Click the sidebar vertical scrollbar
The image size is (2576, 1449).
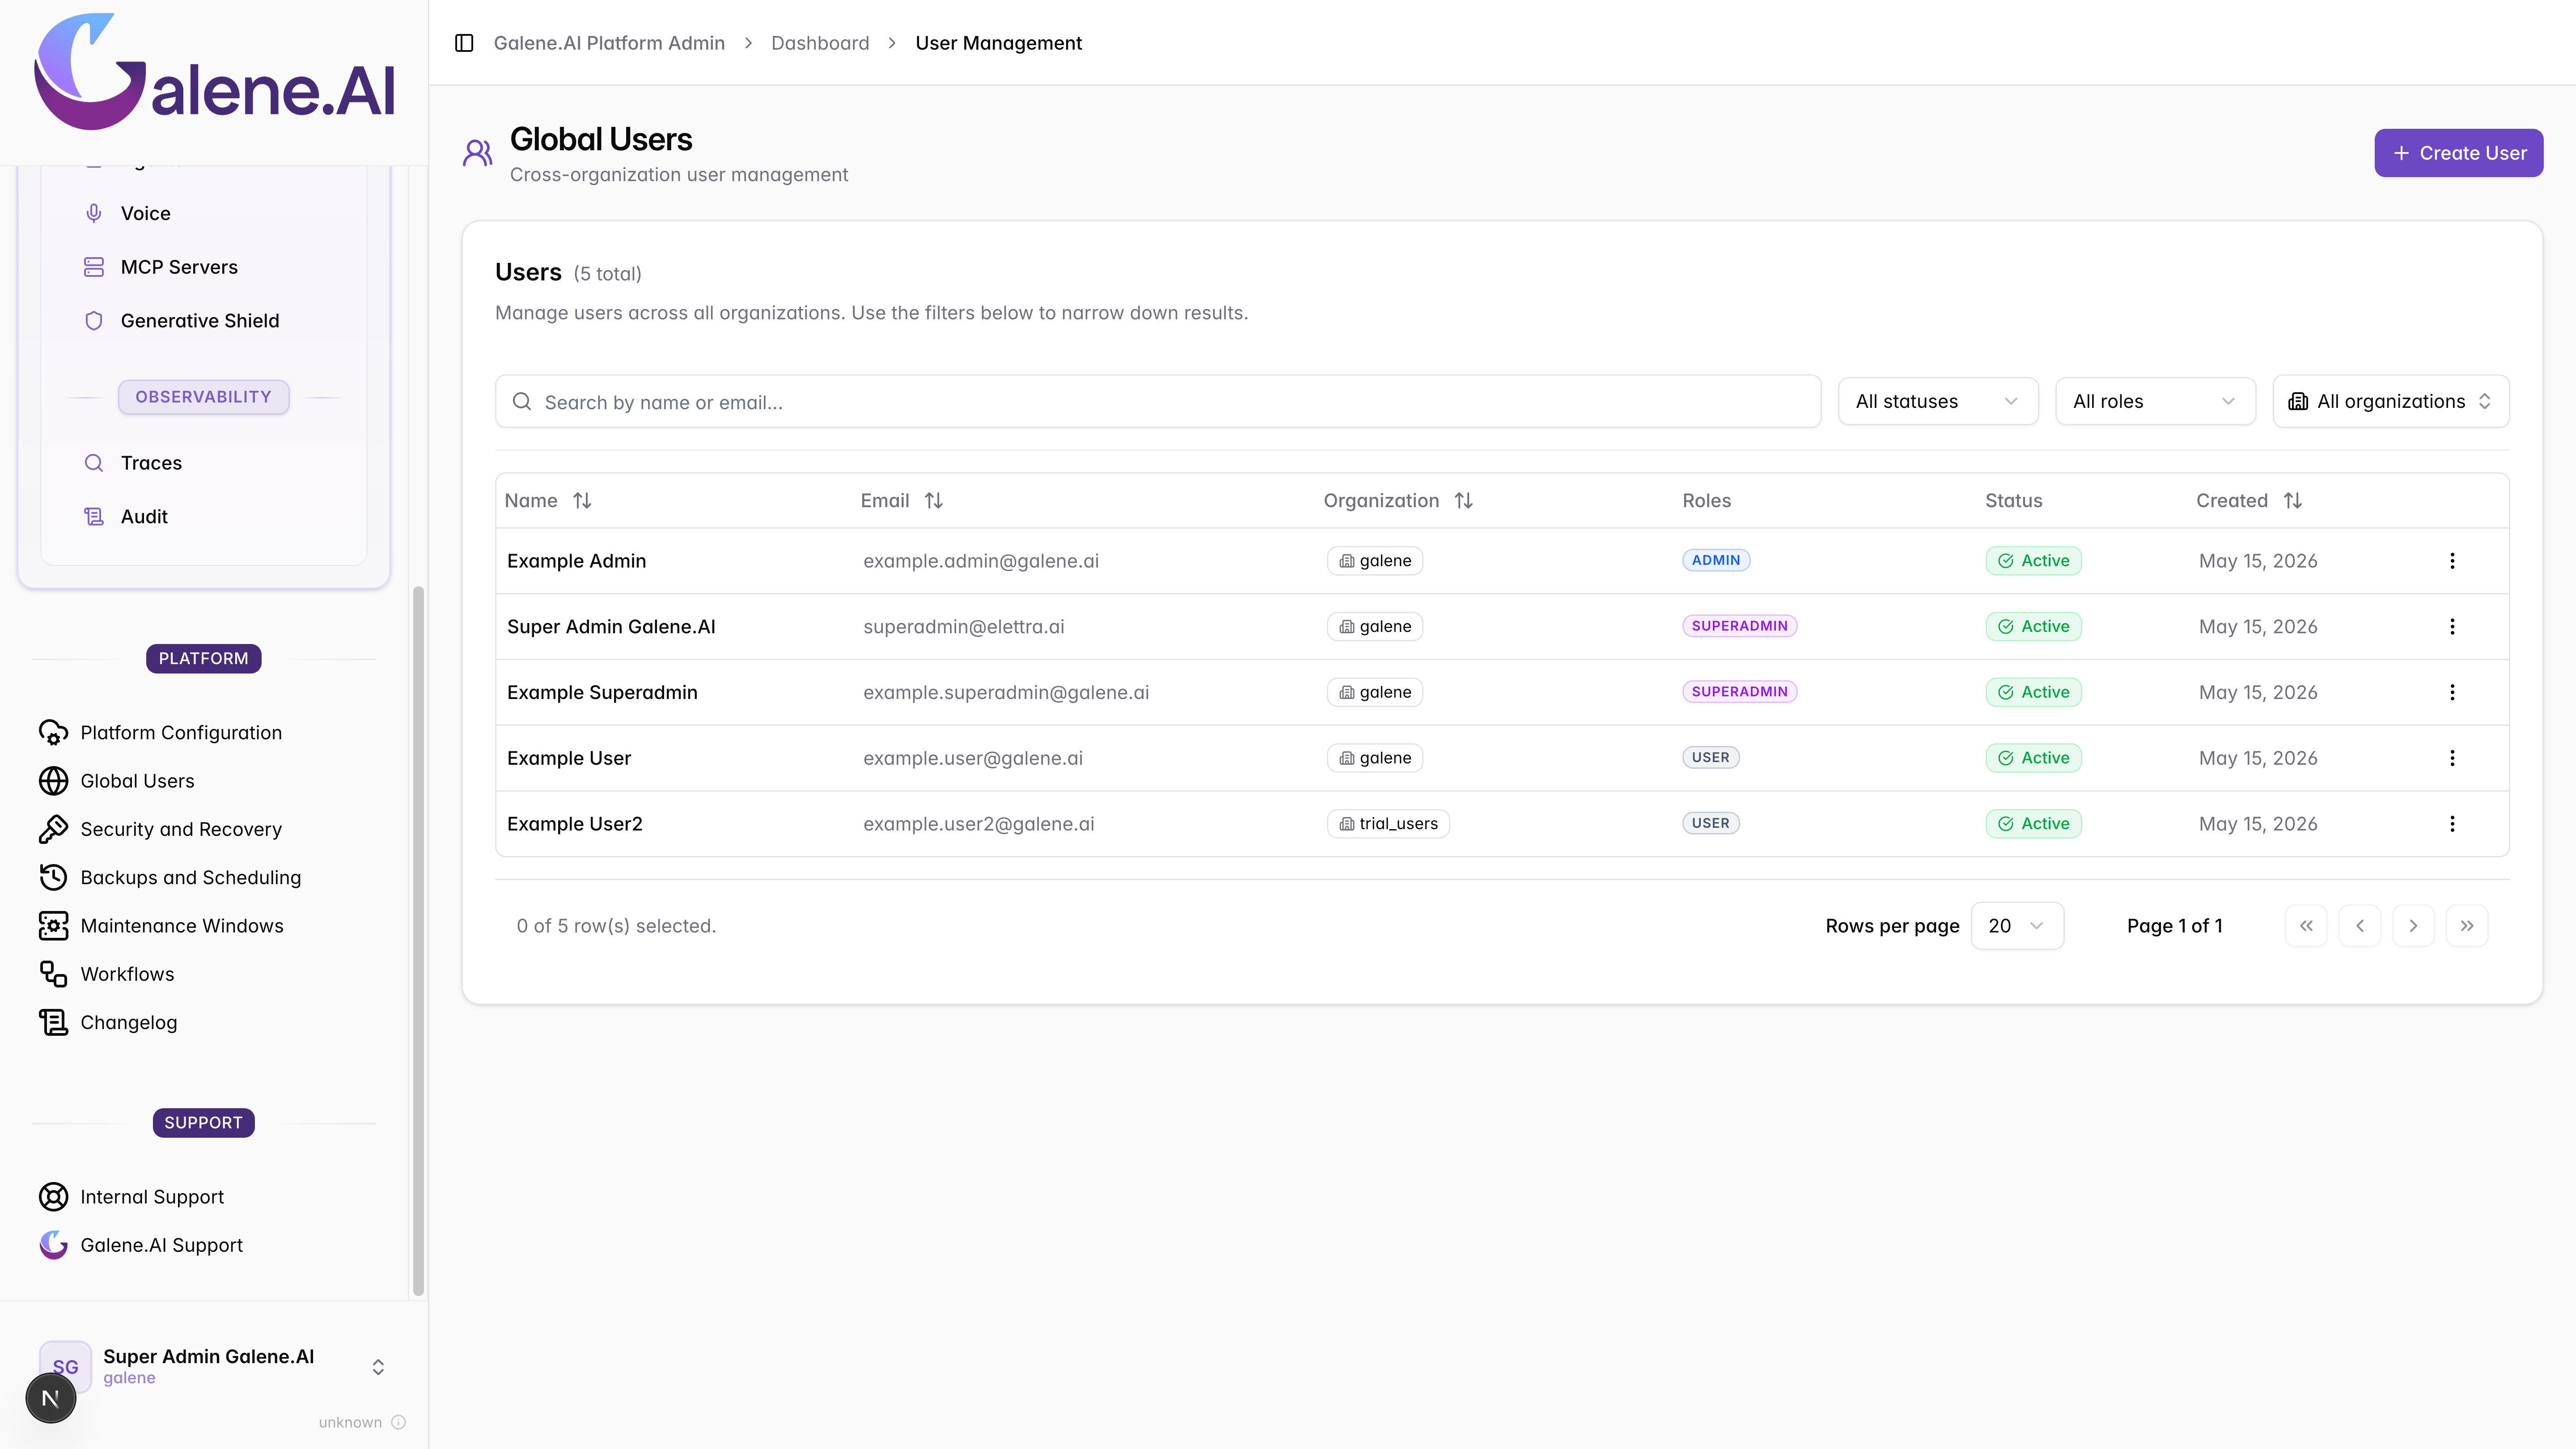pos(418,940)
